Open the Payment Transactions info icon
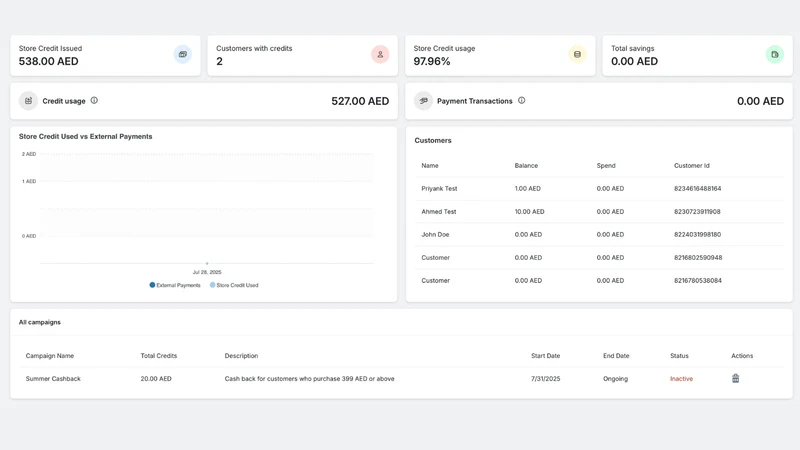This screenshot has width=800, height=450. [x=521, y=101]
